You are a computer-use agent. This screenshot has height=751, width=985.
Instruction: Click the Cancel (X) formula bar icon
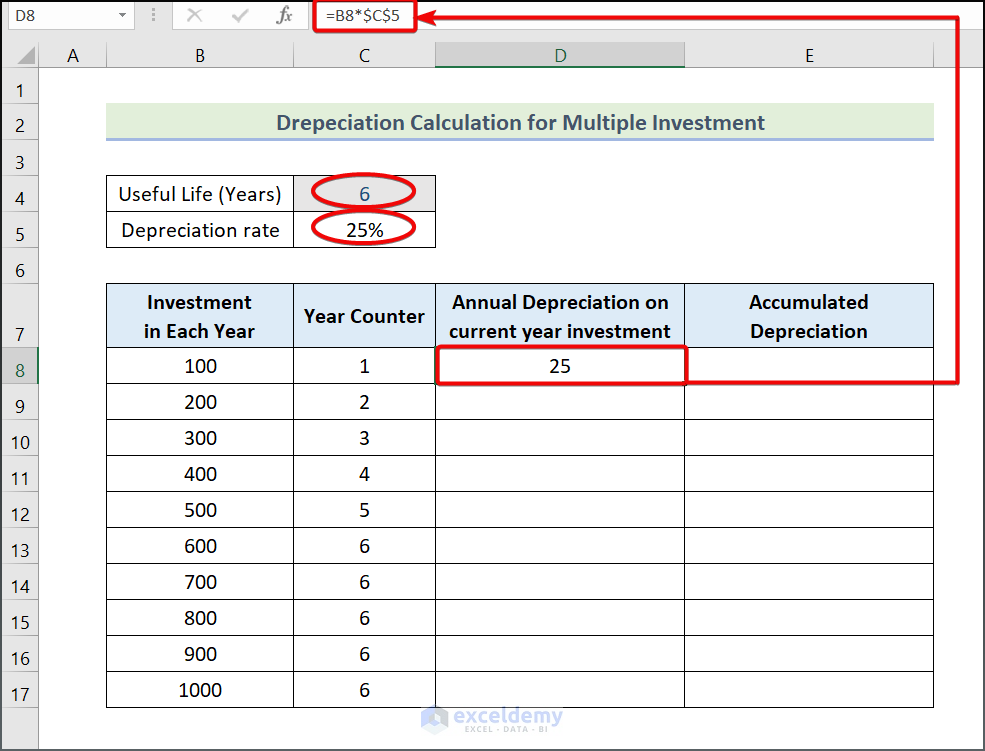click(195, 15)
